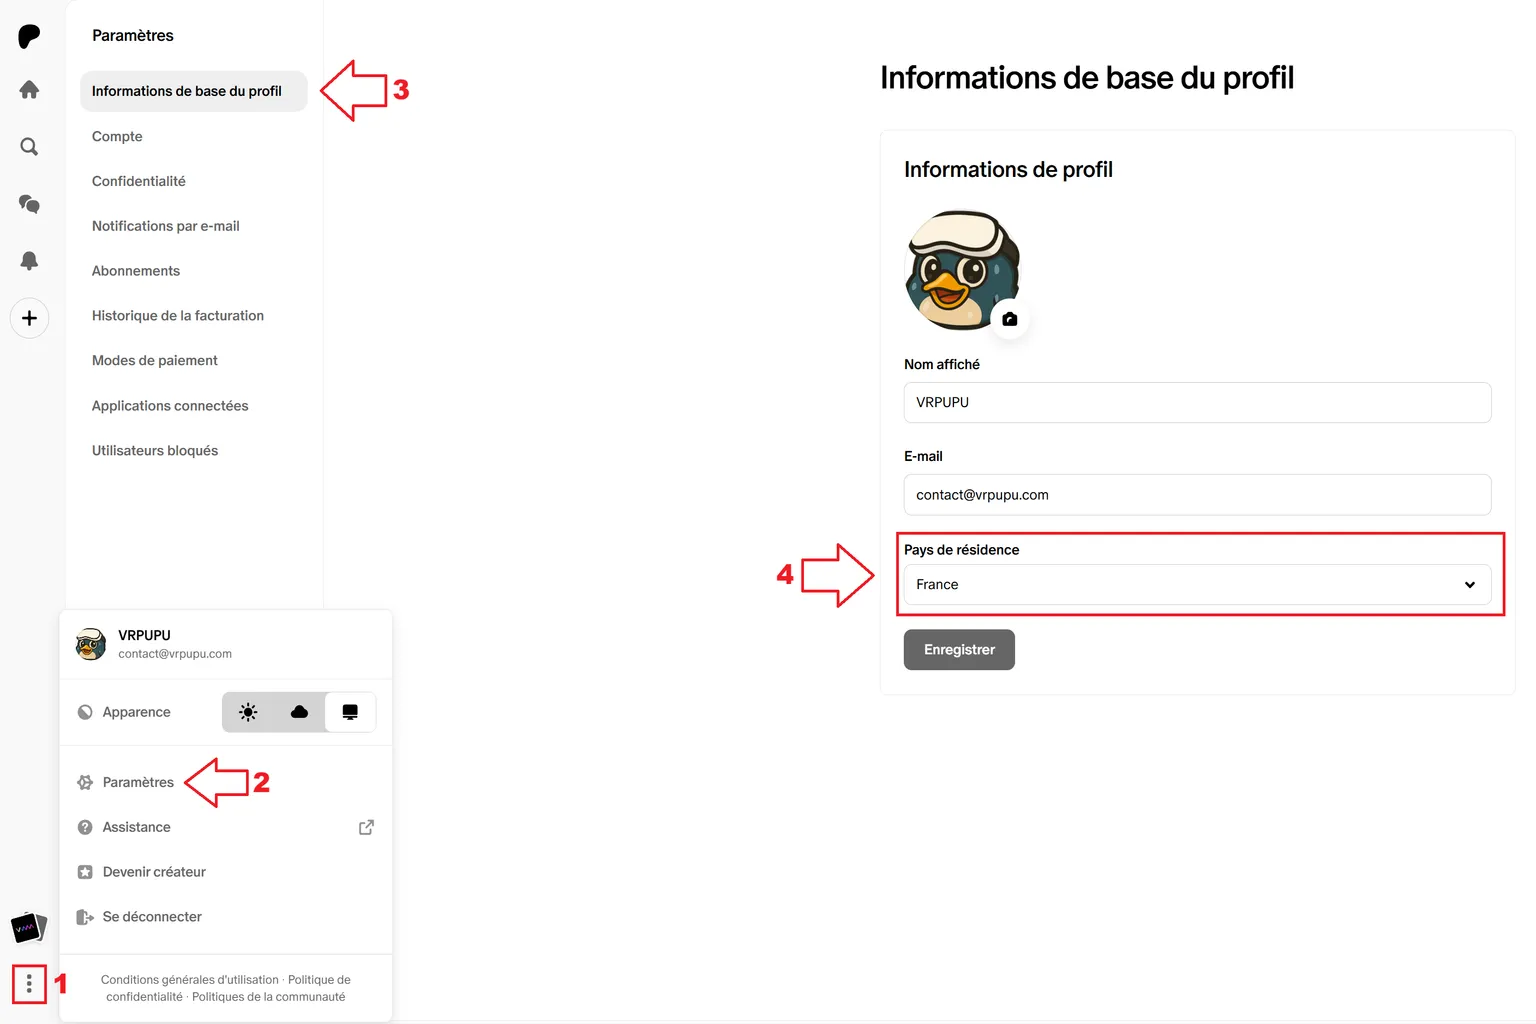Viewport: 1536px width, 1024px height.
Task: Open the search magnifier icon
Action: click(x=29, y=147)
